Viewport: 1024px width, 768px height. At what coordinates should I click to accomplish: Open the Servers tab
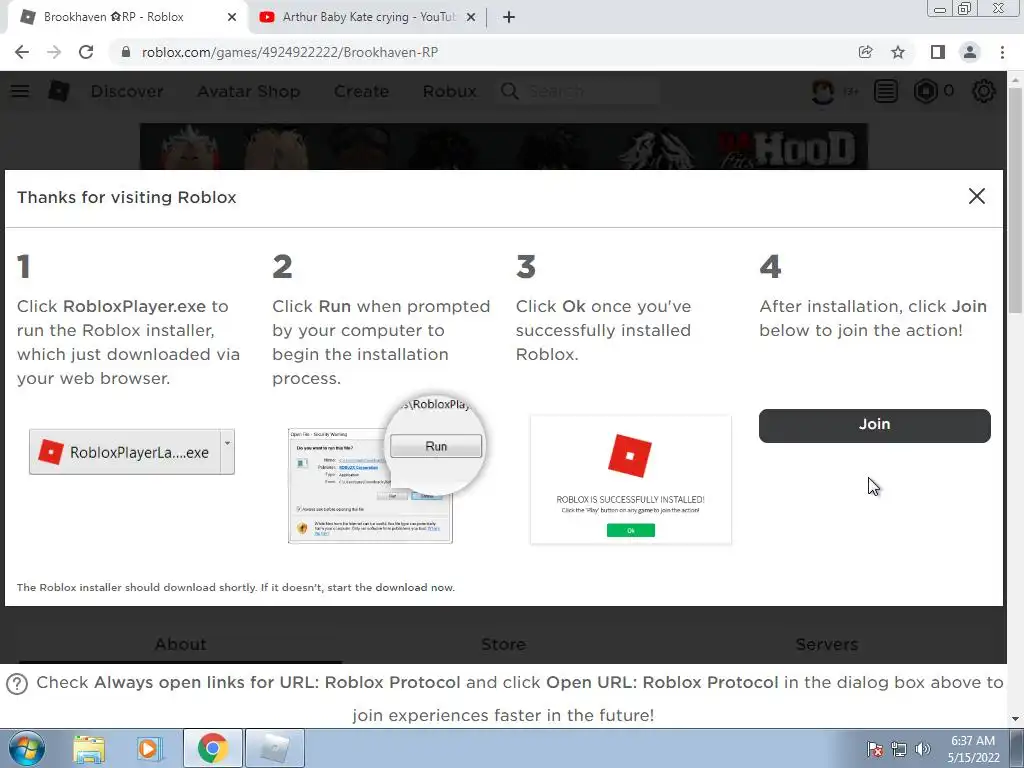pos(827,645)
